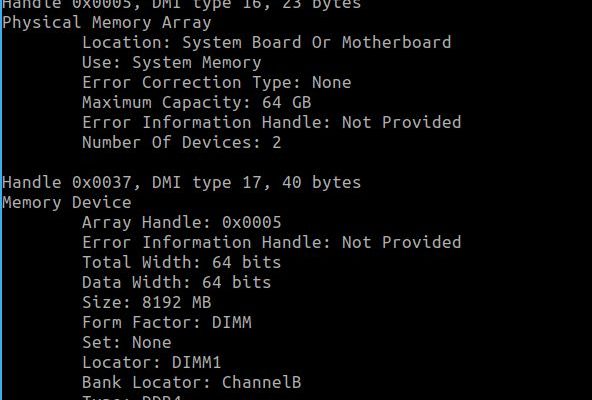Click the first 'Error Information Handle: Not Provided'
592x400 pixels.
[272, 122]
